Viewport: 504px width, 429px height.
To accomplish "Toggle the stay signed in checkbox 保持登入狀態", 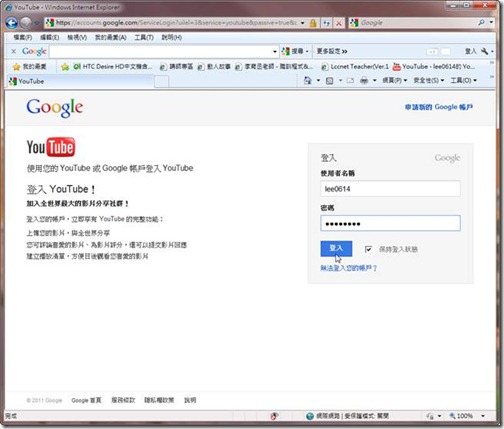I will click(x=368, y=249).
